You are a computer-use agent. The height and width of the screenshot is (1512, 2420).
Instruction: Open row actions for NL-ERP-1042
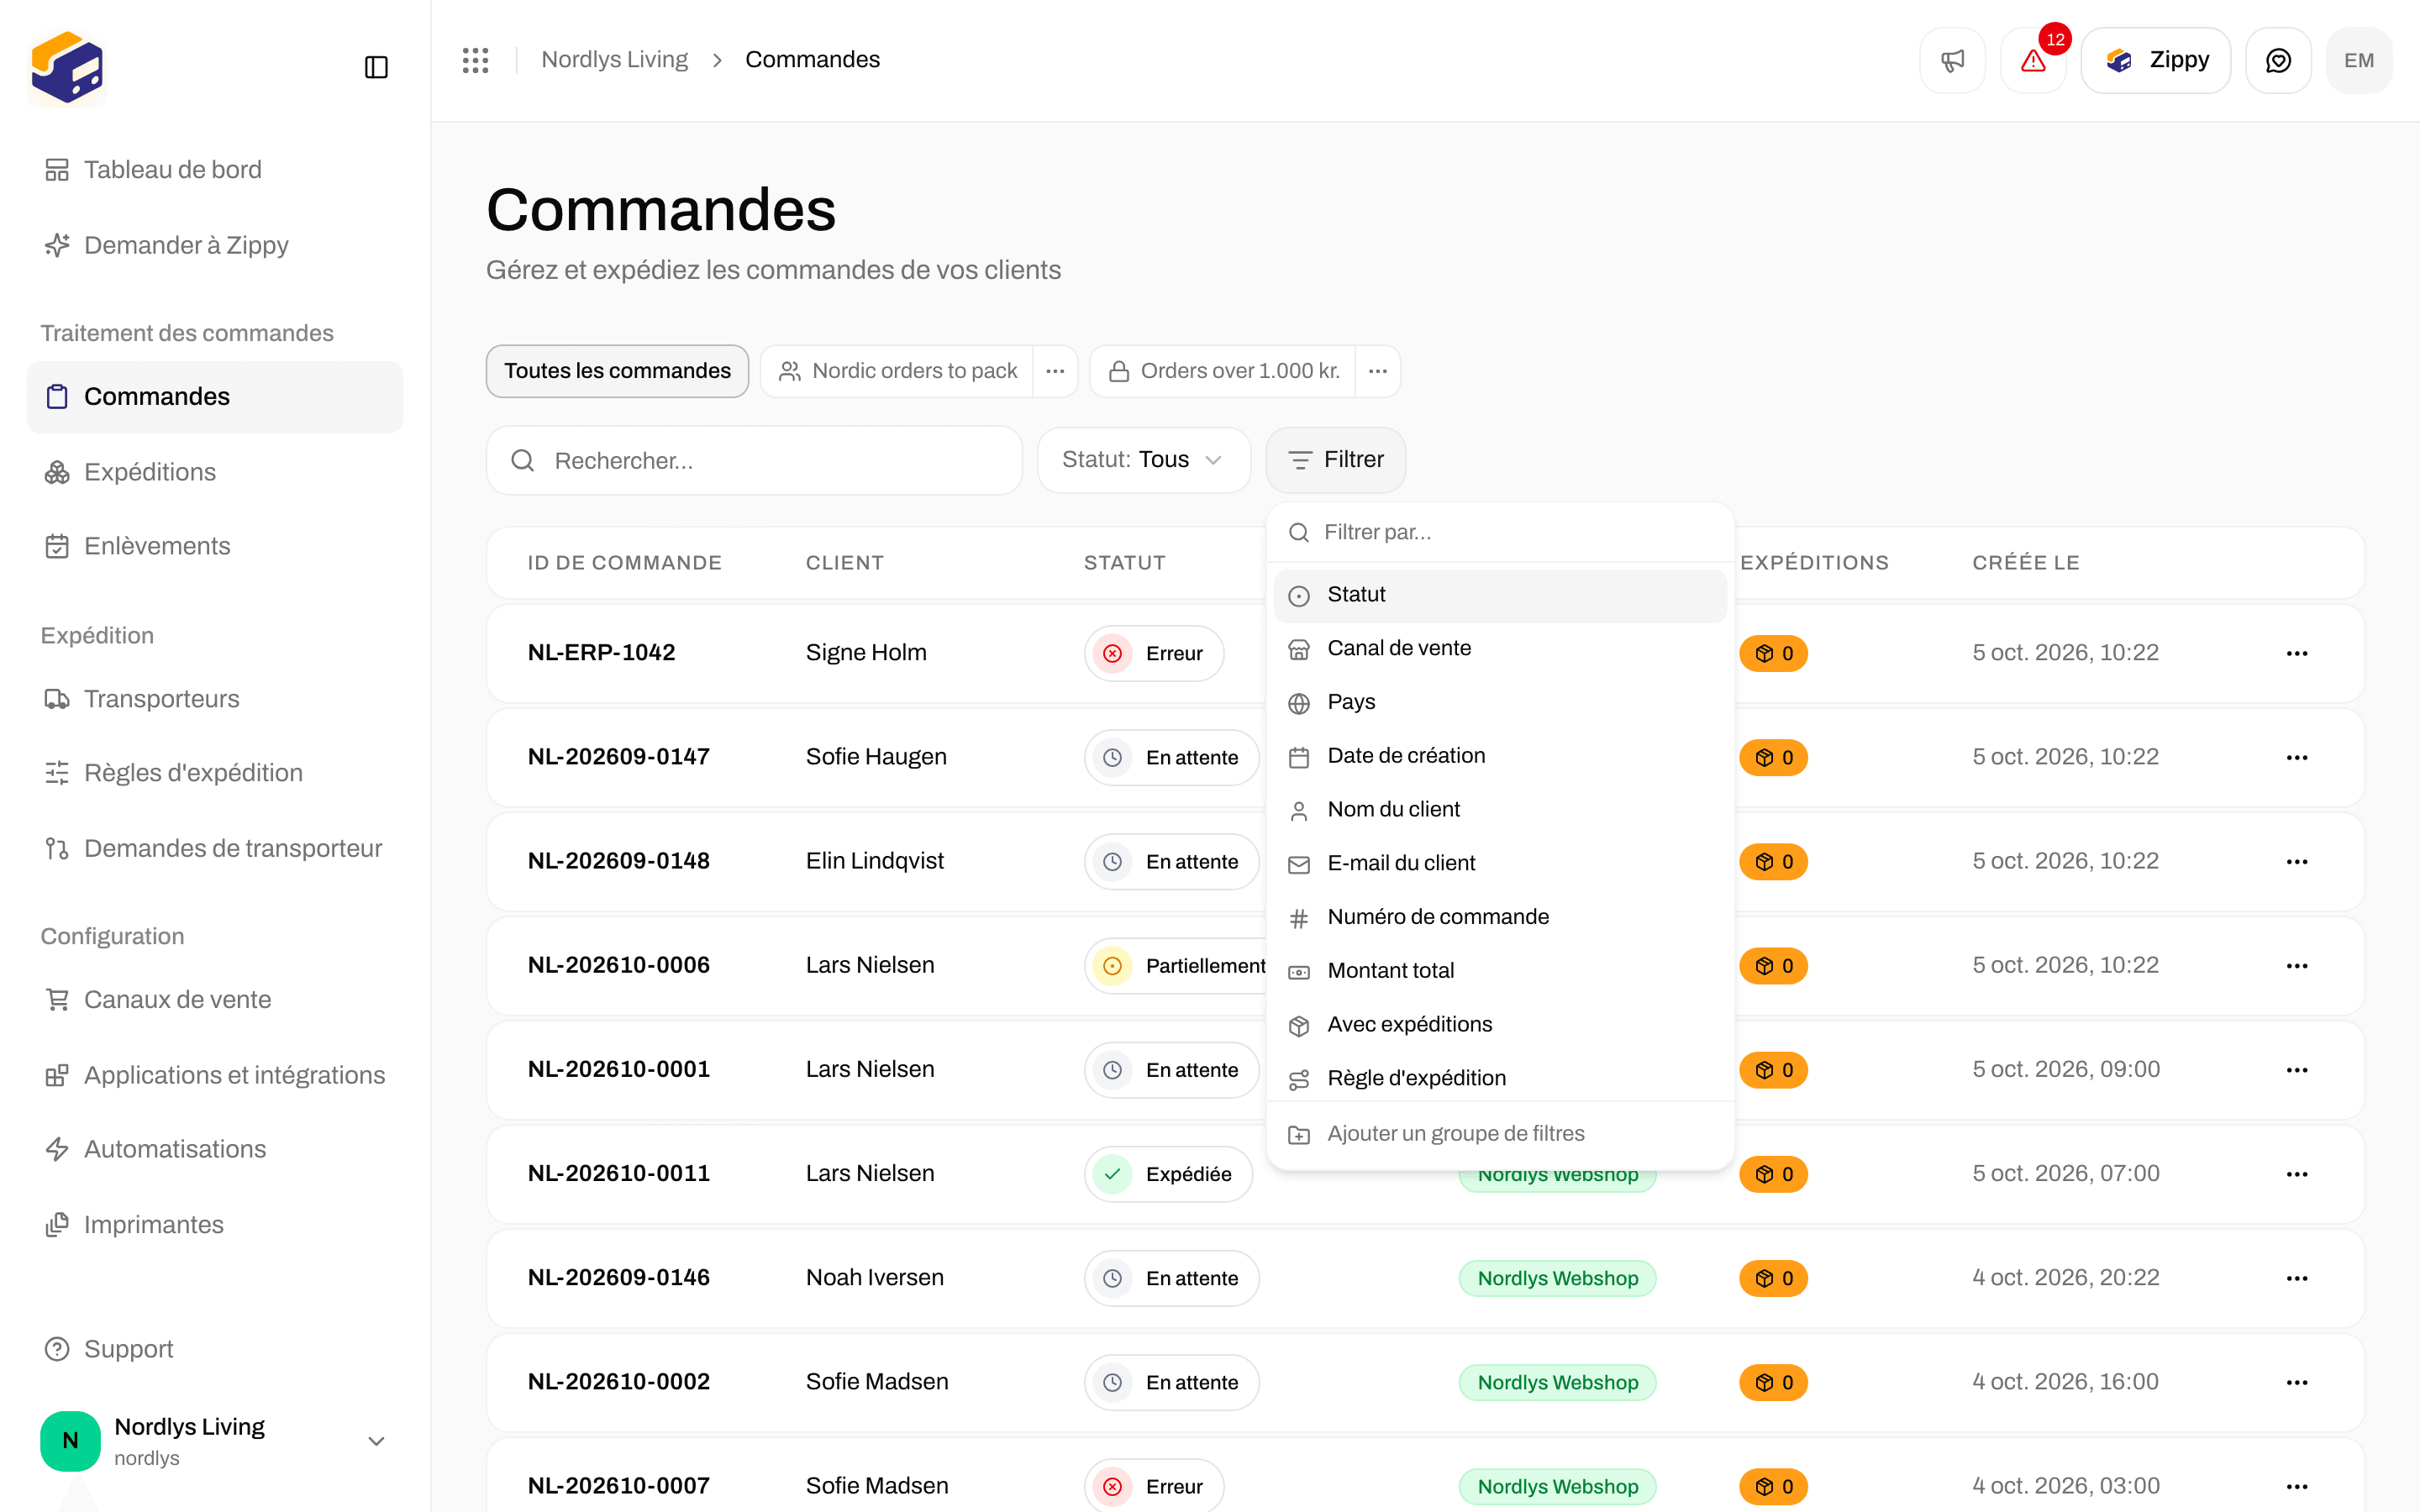point(2297,653)
